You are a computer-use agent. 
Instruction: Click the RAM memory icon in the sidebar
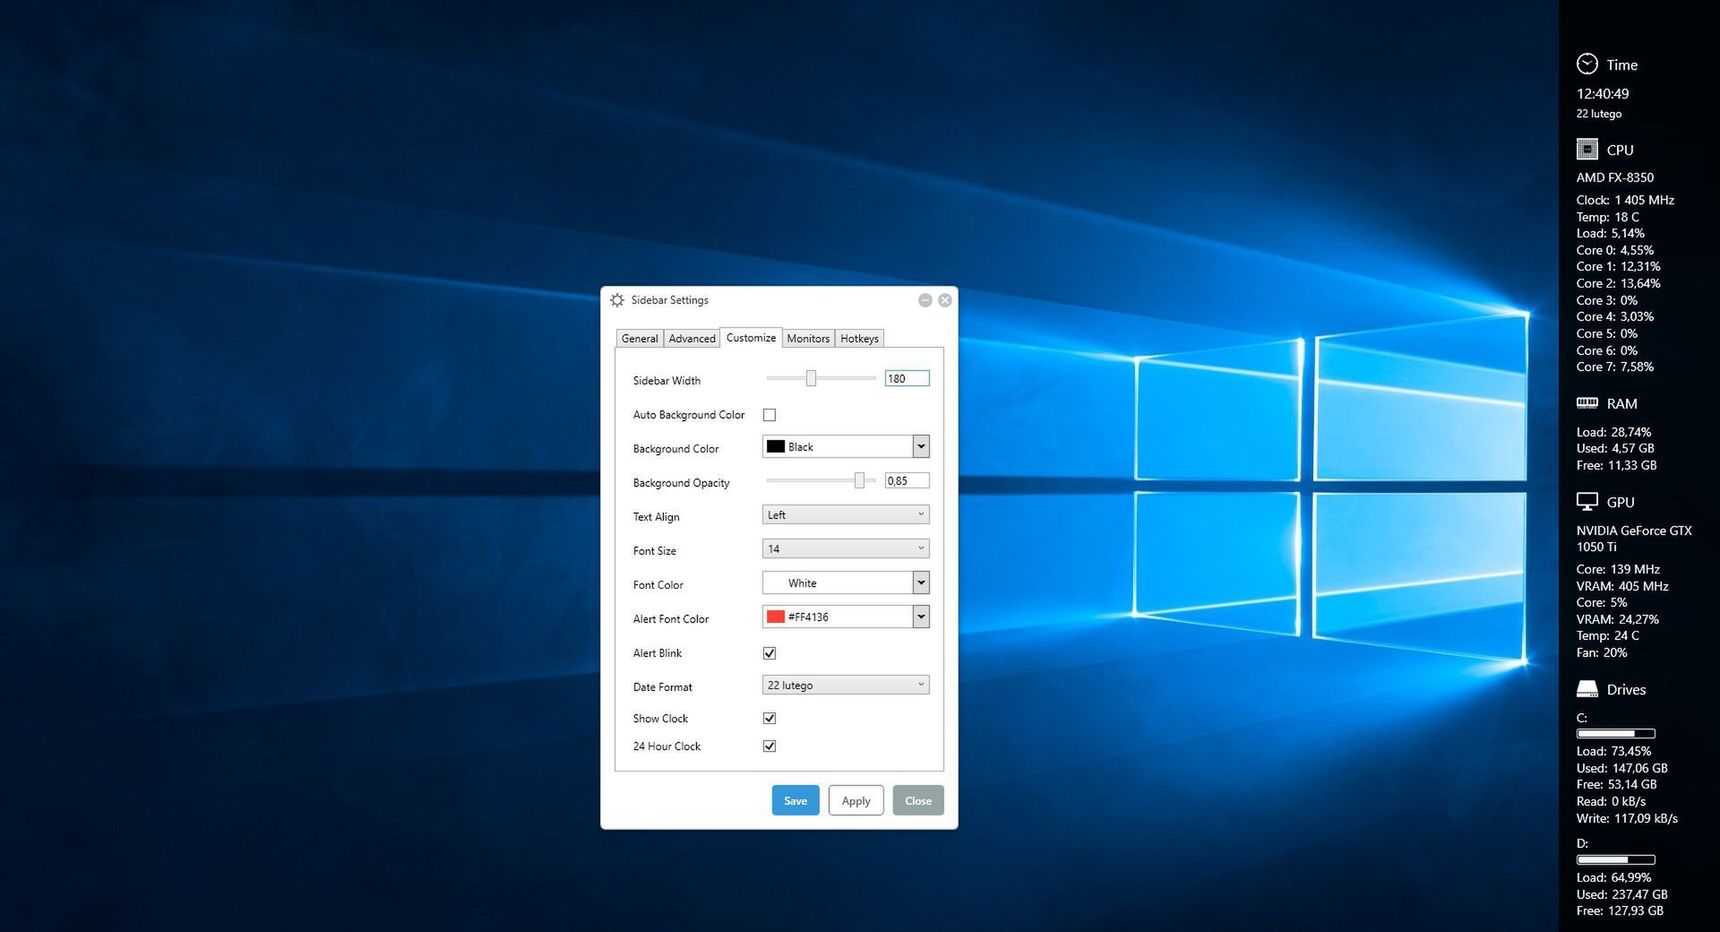[1587, 403]
